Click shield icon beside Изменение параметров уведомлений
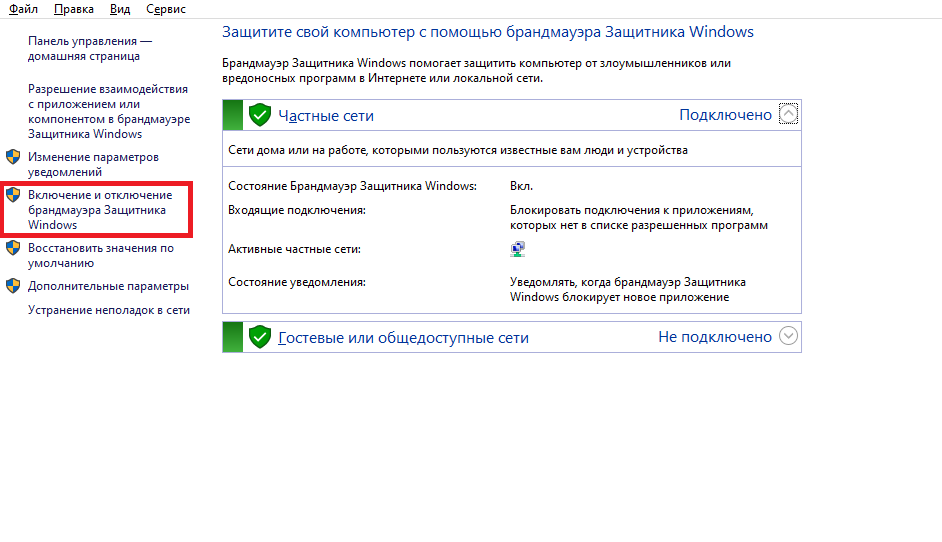This screenshot has height=542, width=942. coord(13,157)
